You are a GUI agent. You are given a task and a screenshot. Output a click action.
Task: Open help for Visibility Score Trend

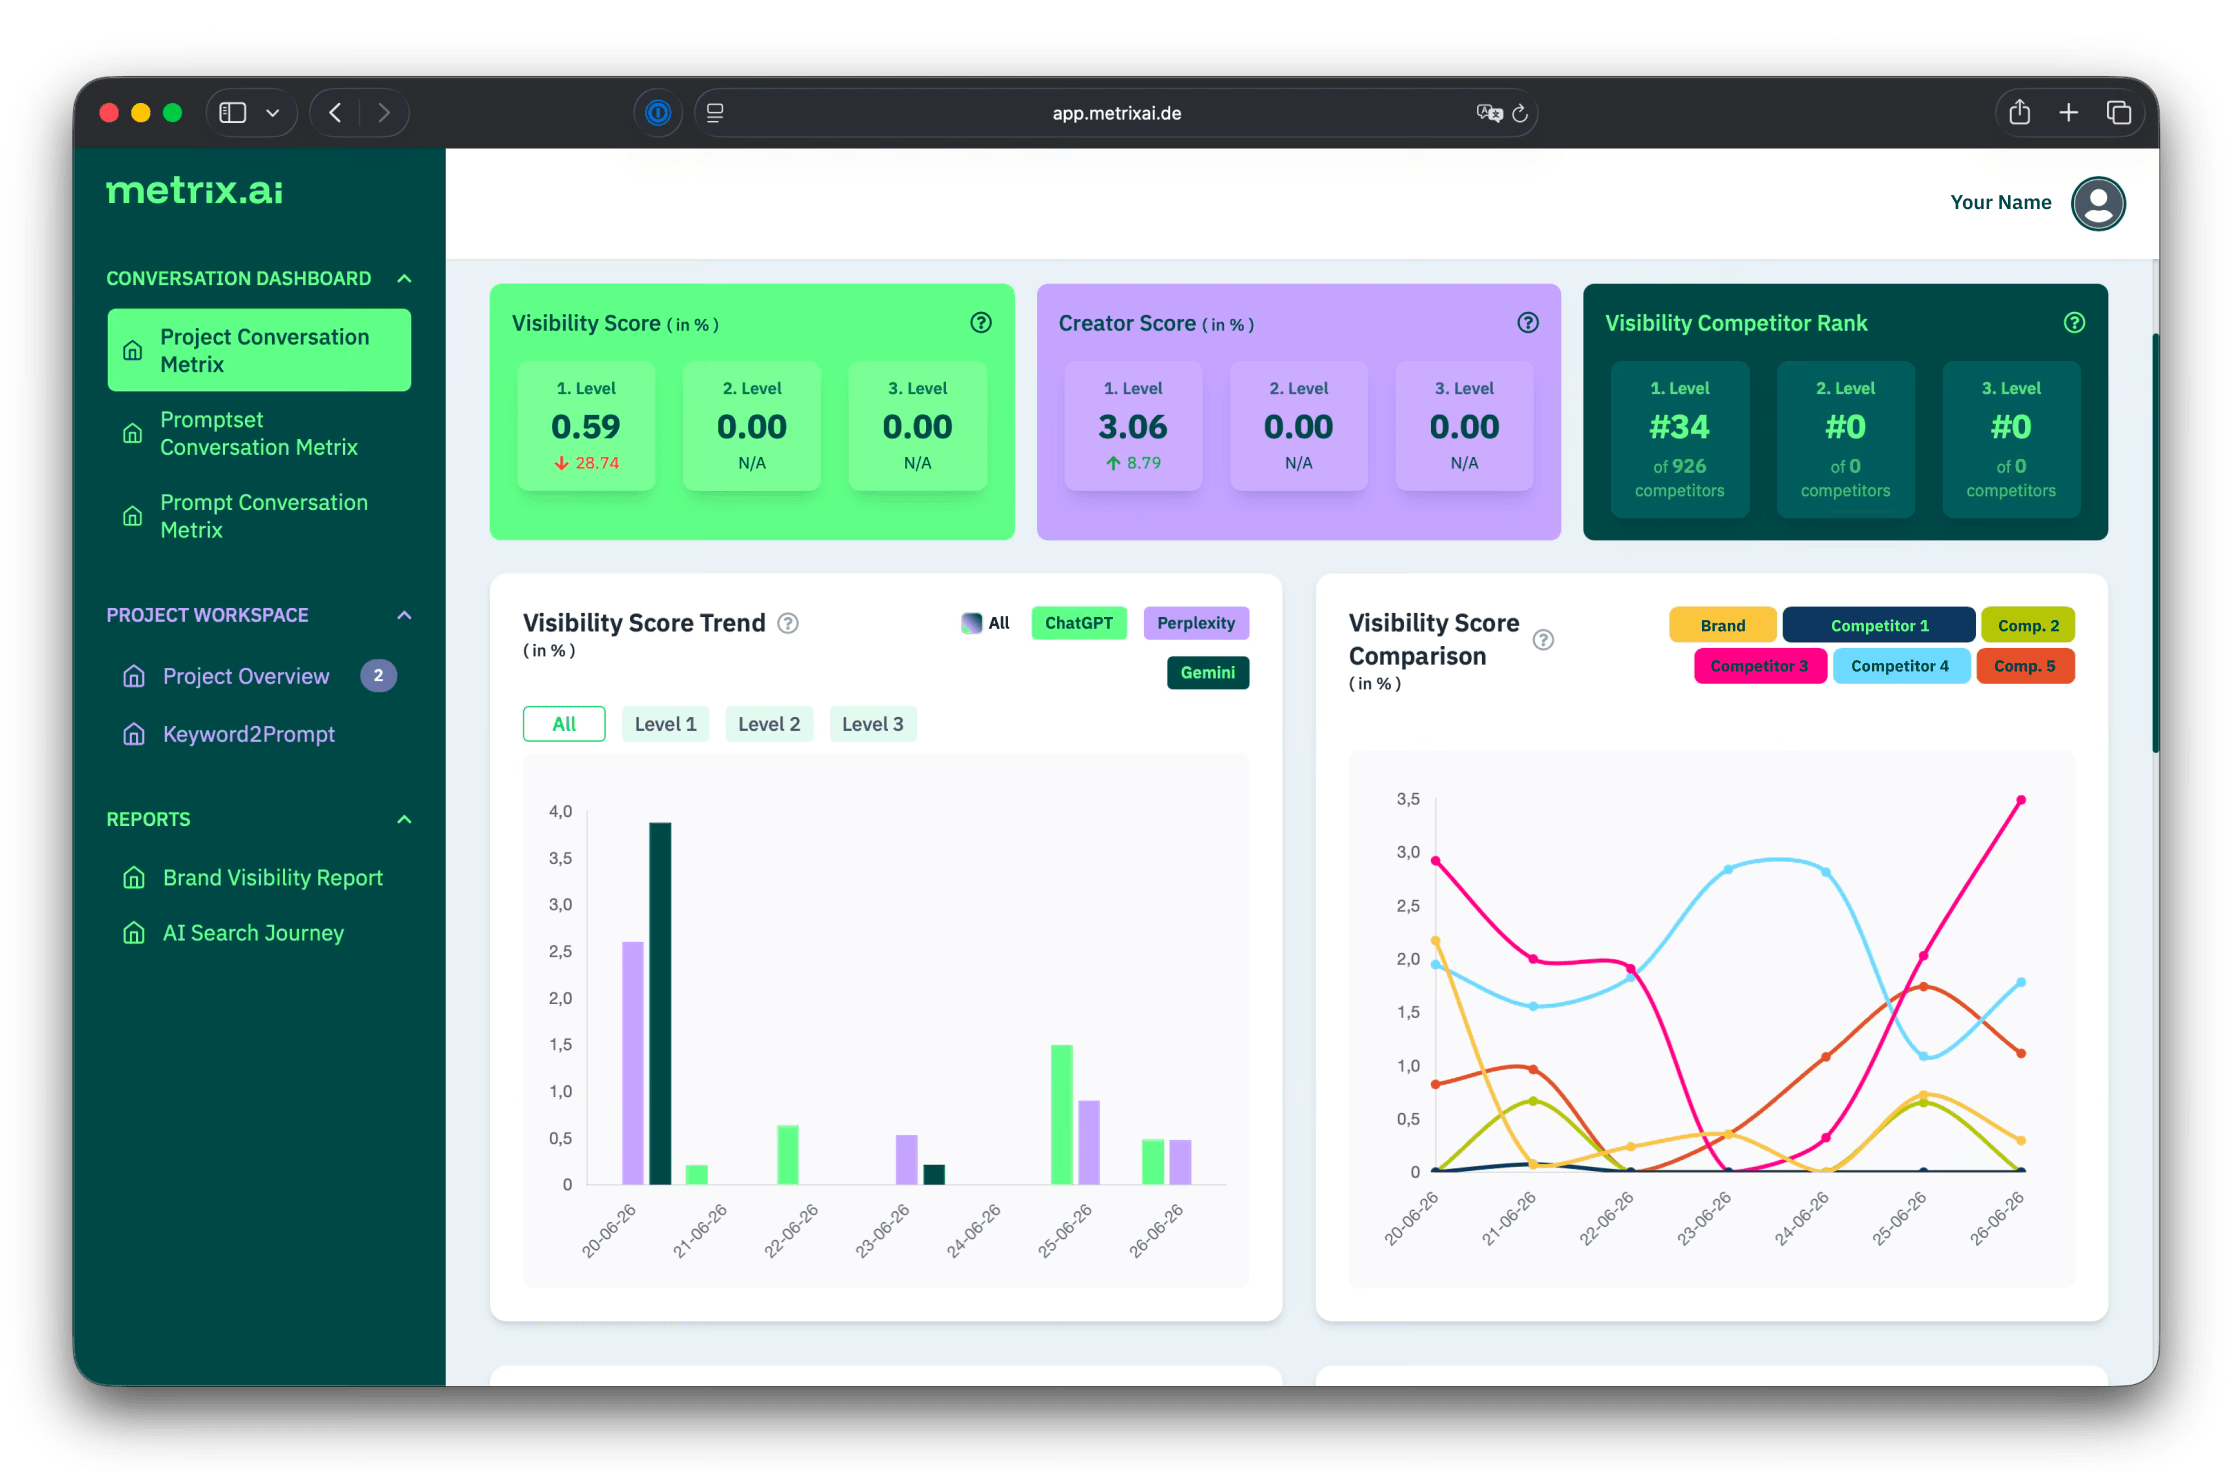coord(788,623)
